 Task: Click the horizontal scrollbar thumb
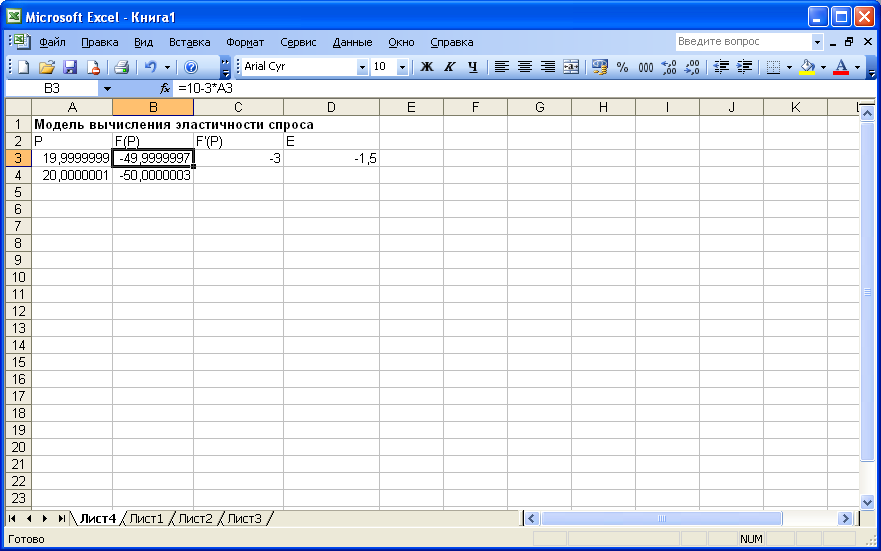point(661,518)
